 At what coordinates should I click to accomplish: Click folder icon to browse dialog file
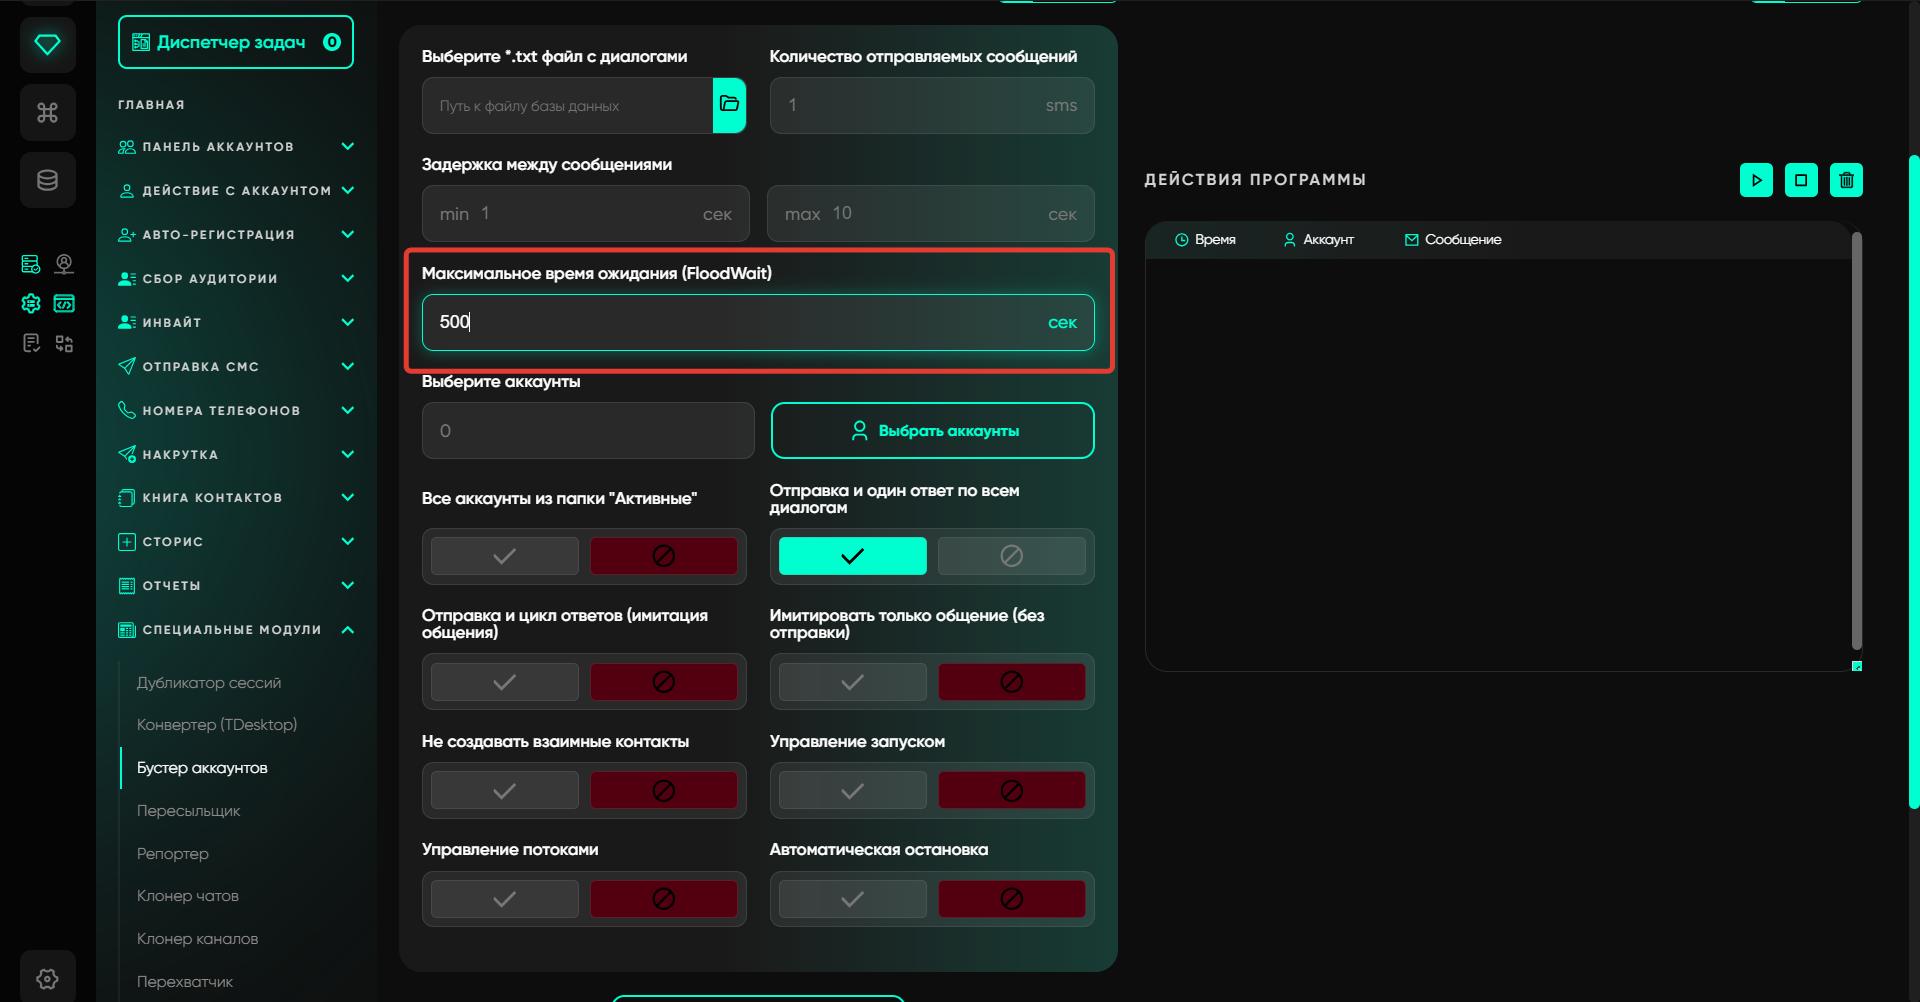click(x=729, y=105)
